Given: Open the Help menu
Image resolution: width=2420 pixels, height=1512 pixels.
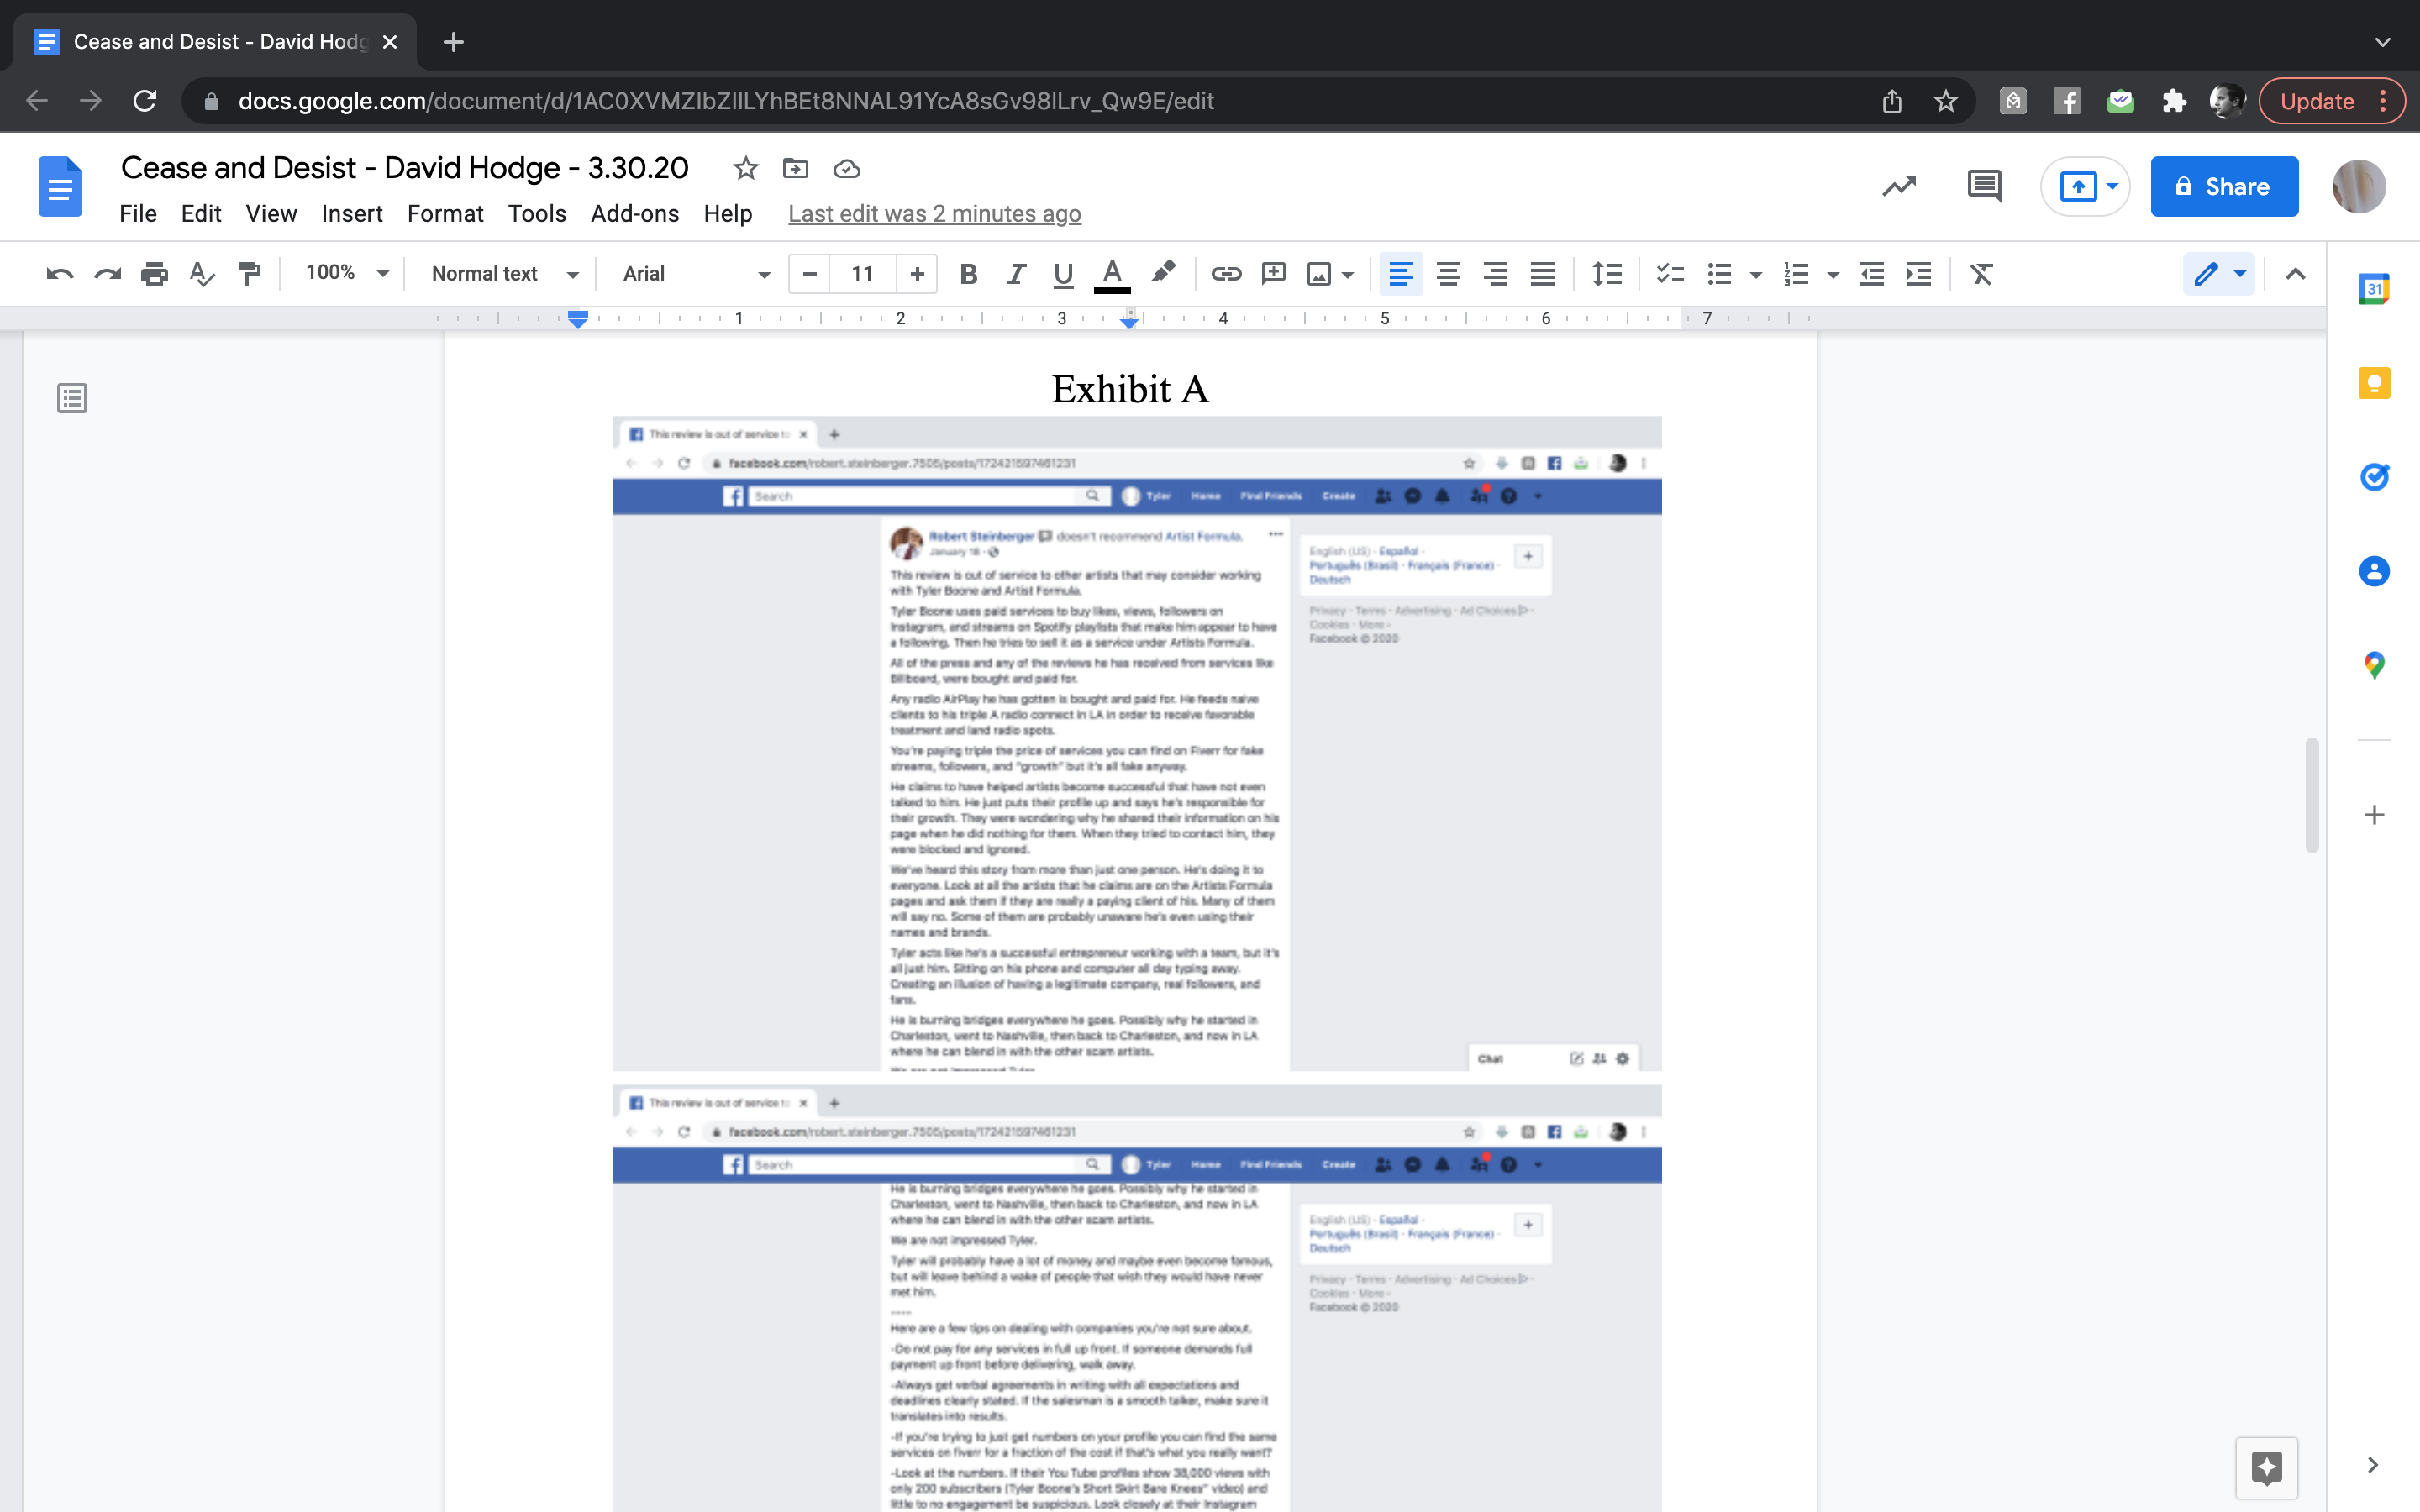Looking at the screenshot, I should click(727, 214).
